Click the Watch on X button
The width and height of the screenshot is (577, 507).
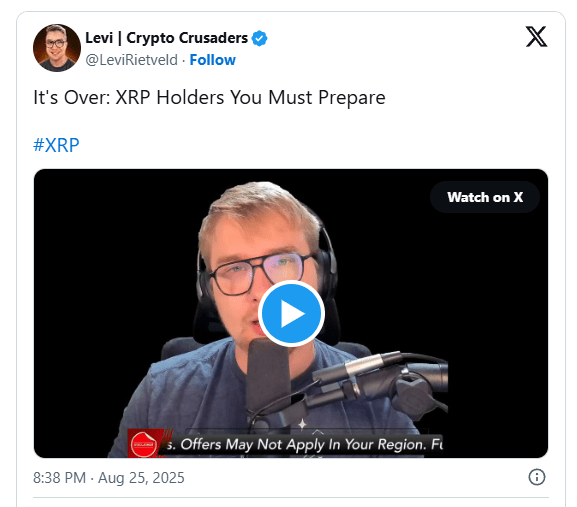point(485,197)
